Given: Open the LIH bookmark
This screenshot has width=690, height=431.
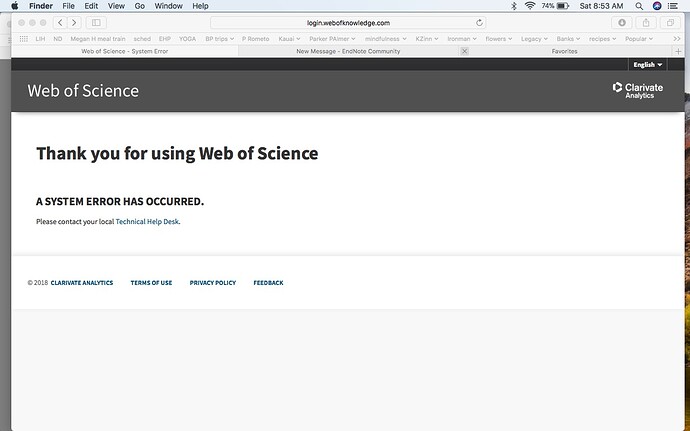Looking at the screenshot, I should pos(40,39).
